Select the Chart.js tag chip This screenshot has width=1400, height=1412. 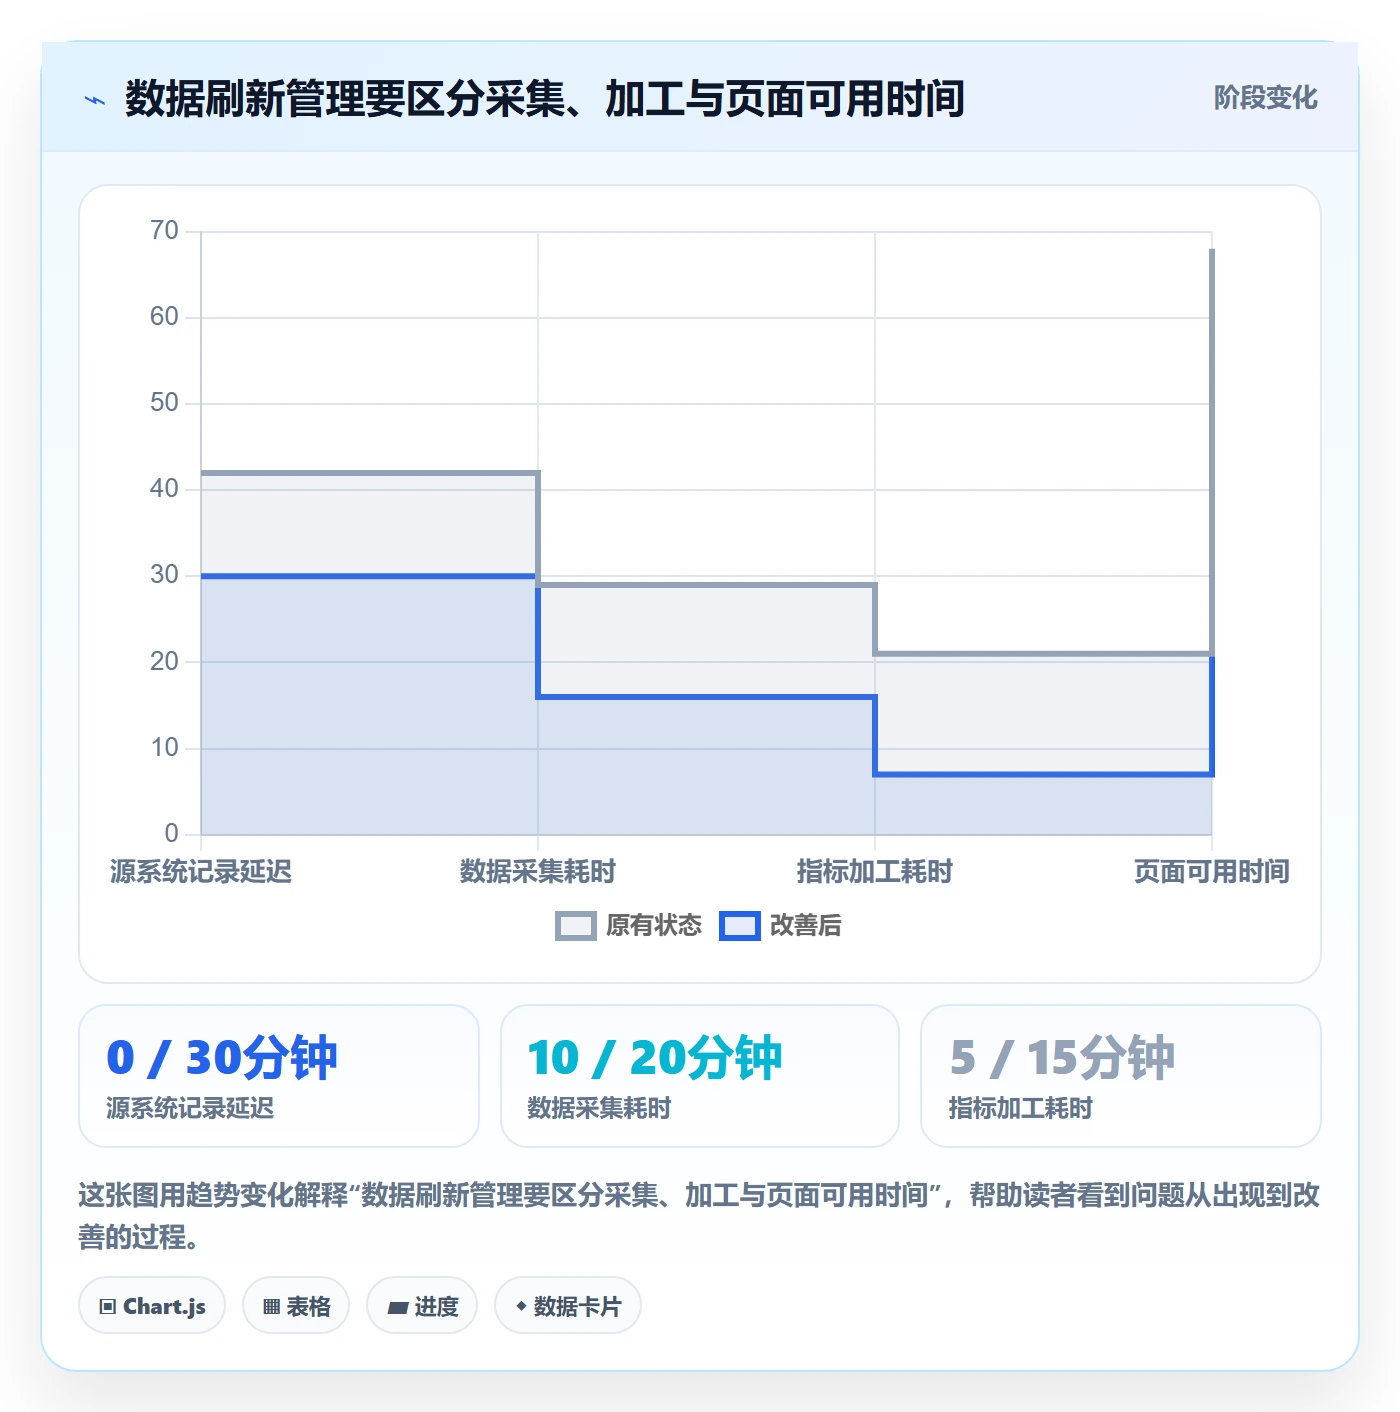point(152,1306)
